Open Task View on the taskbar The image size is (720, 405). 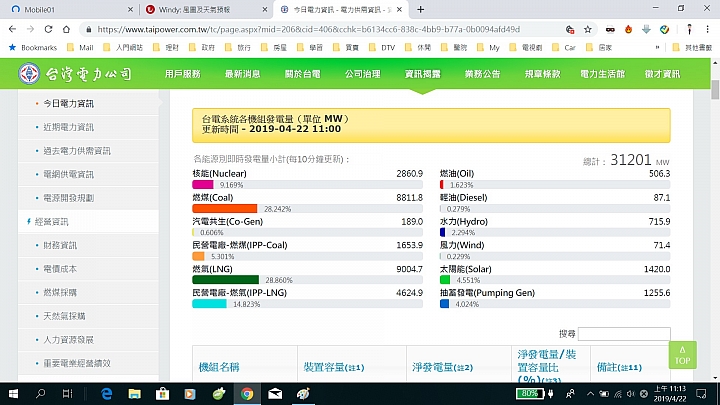pyautogui.click(x=68, y=394)
